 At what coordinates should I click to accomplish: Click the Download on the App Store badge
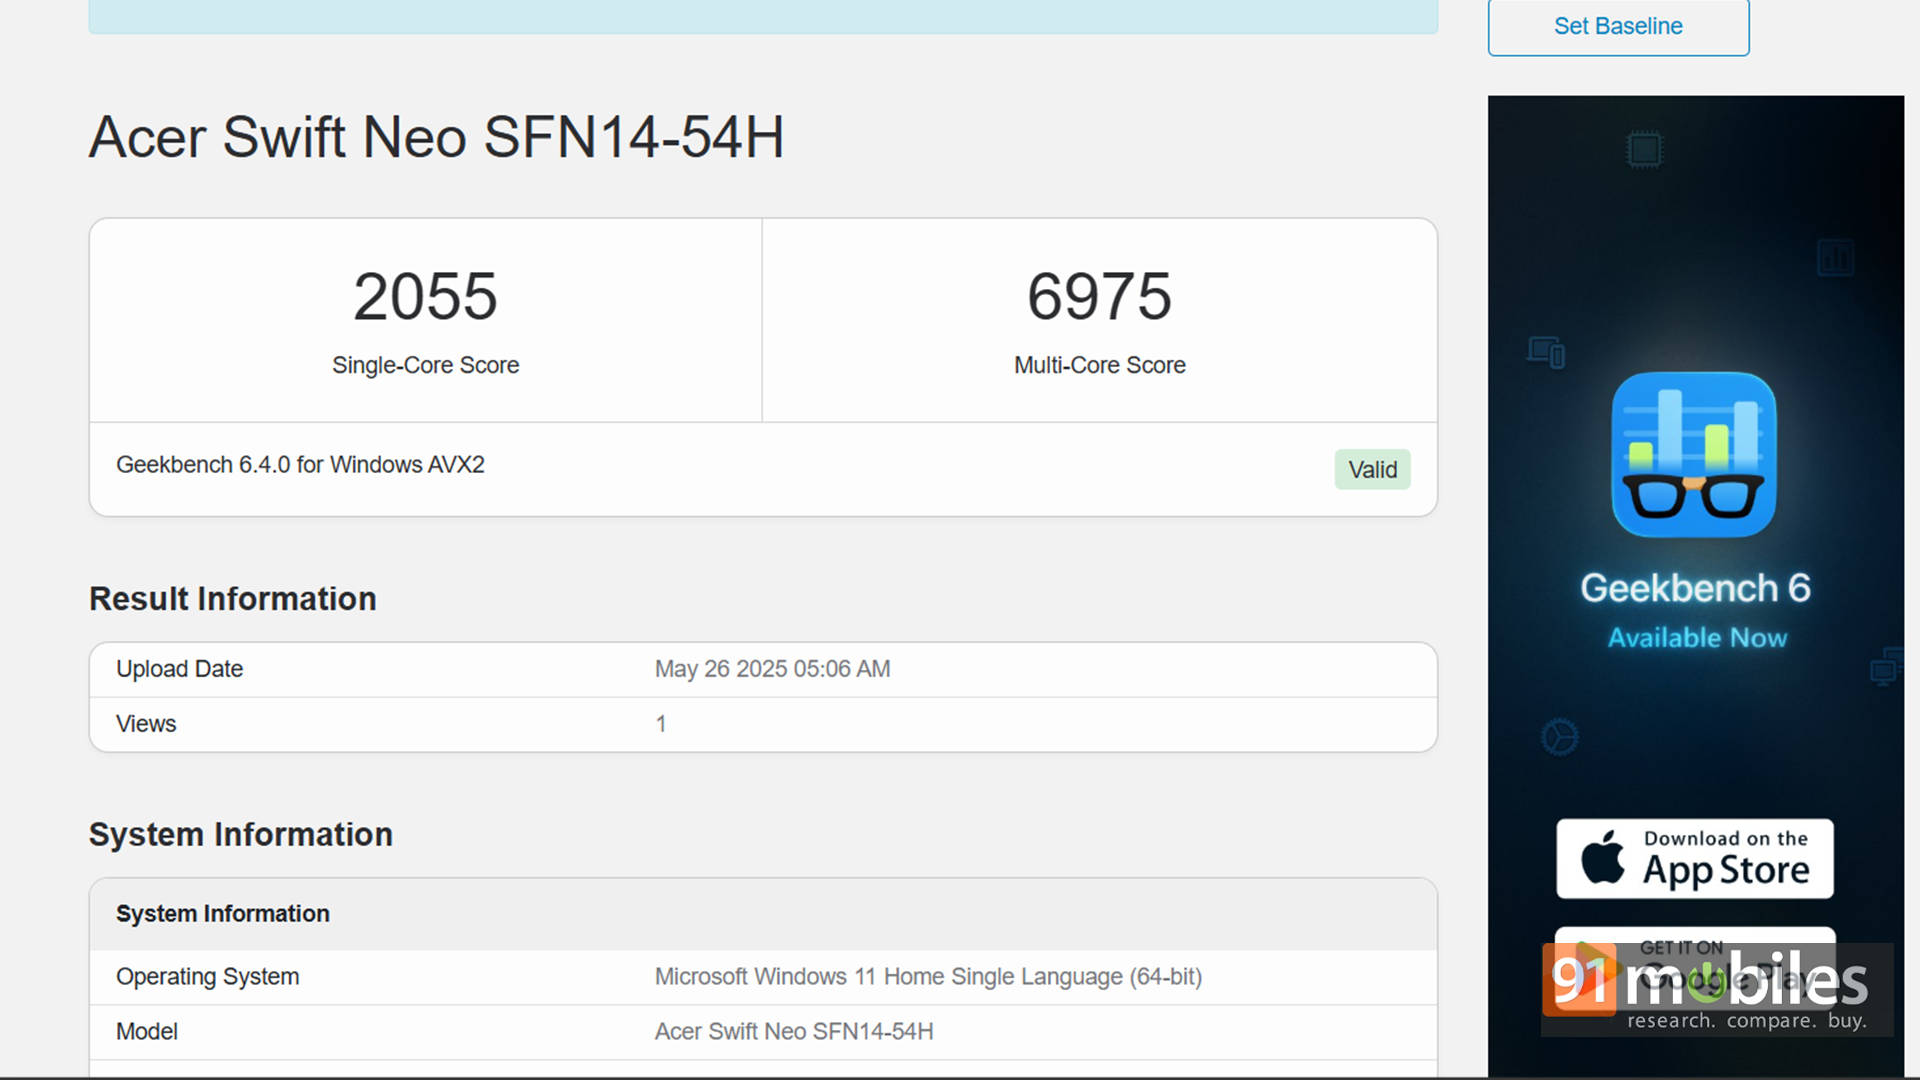coord(1695,859)
